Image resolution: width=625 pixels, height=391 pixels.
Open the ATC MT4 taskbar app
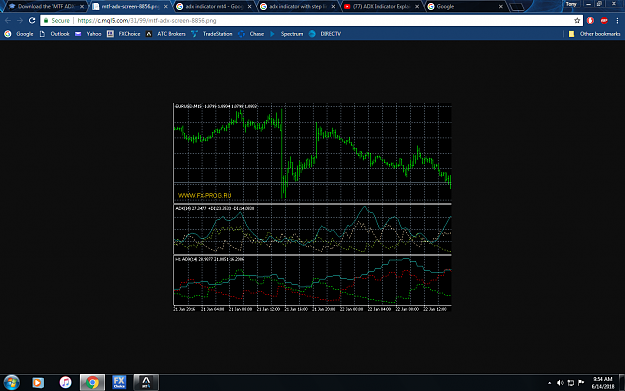146,383
